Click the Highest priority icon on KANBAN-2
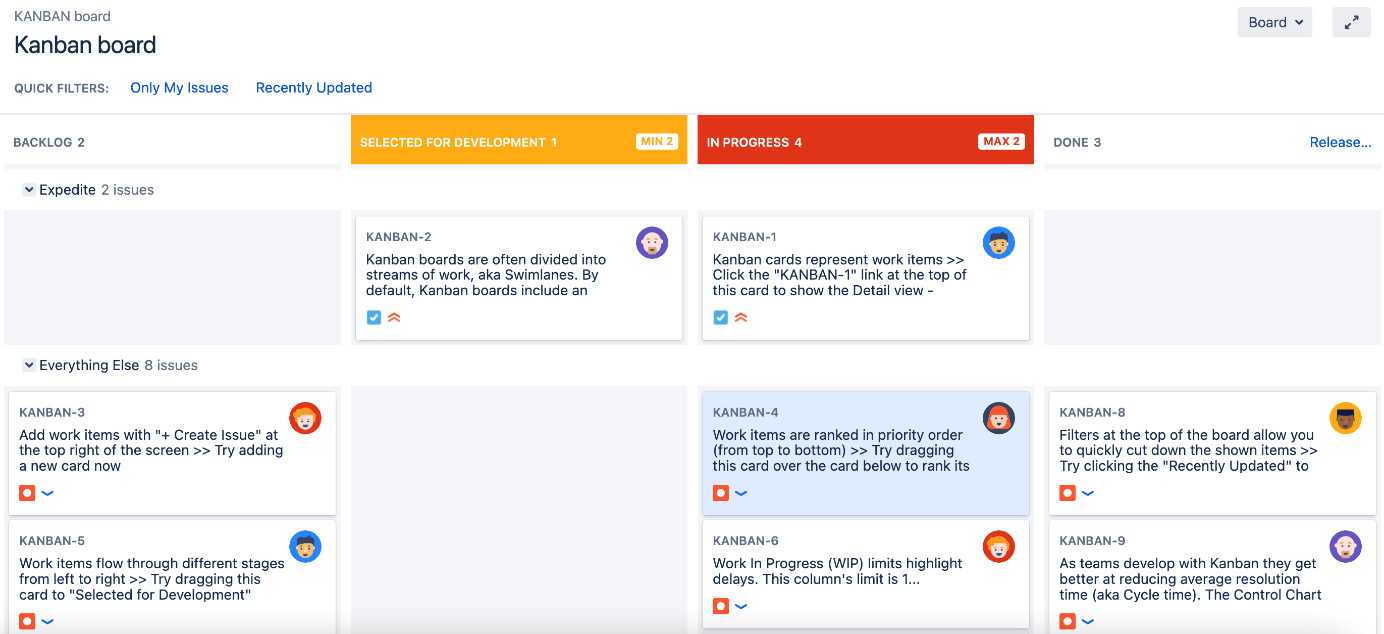Screen dimensions: 1384x634 (395, 317)
